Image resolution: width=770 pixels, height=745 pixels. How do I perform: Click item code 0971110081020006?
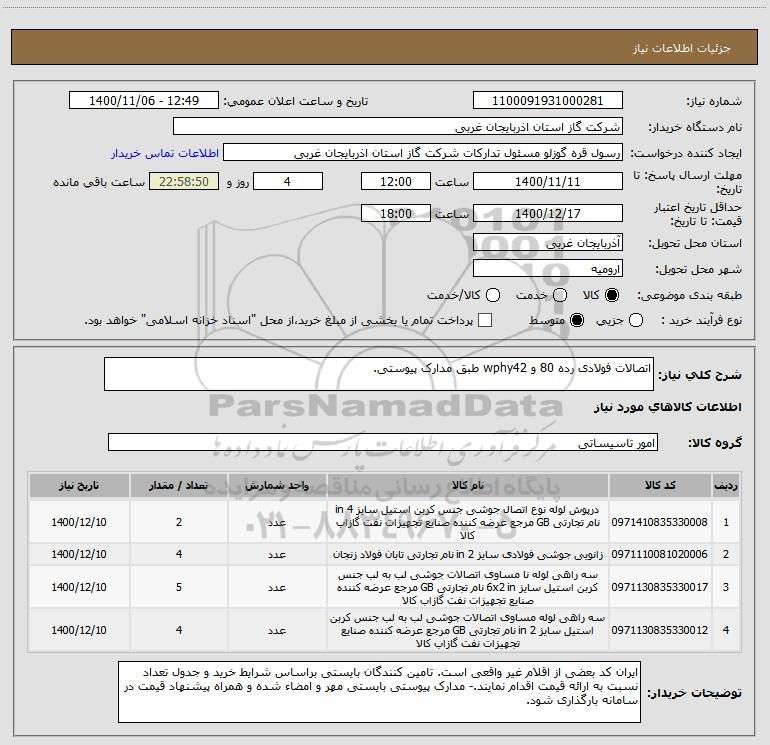pos(660,554)
